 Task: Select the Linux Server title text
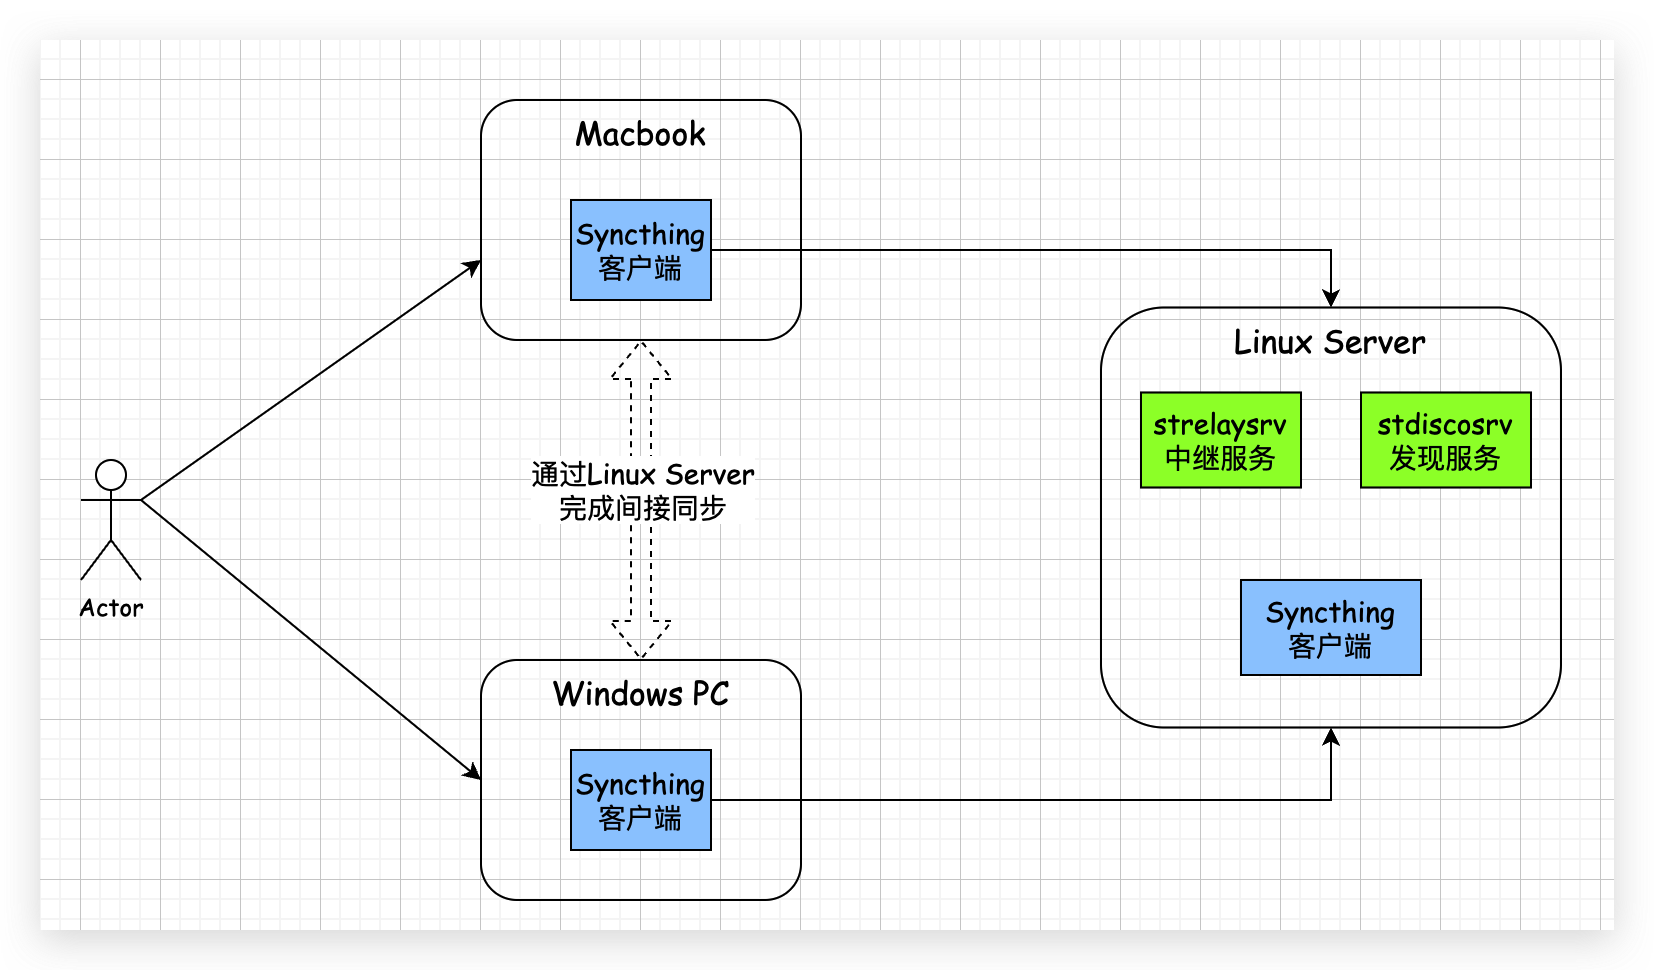coord(1330,342)
